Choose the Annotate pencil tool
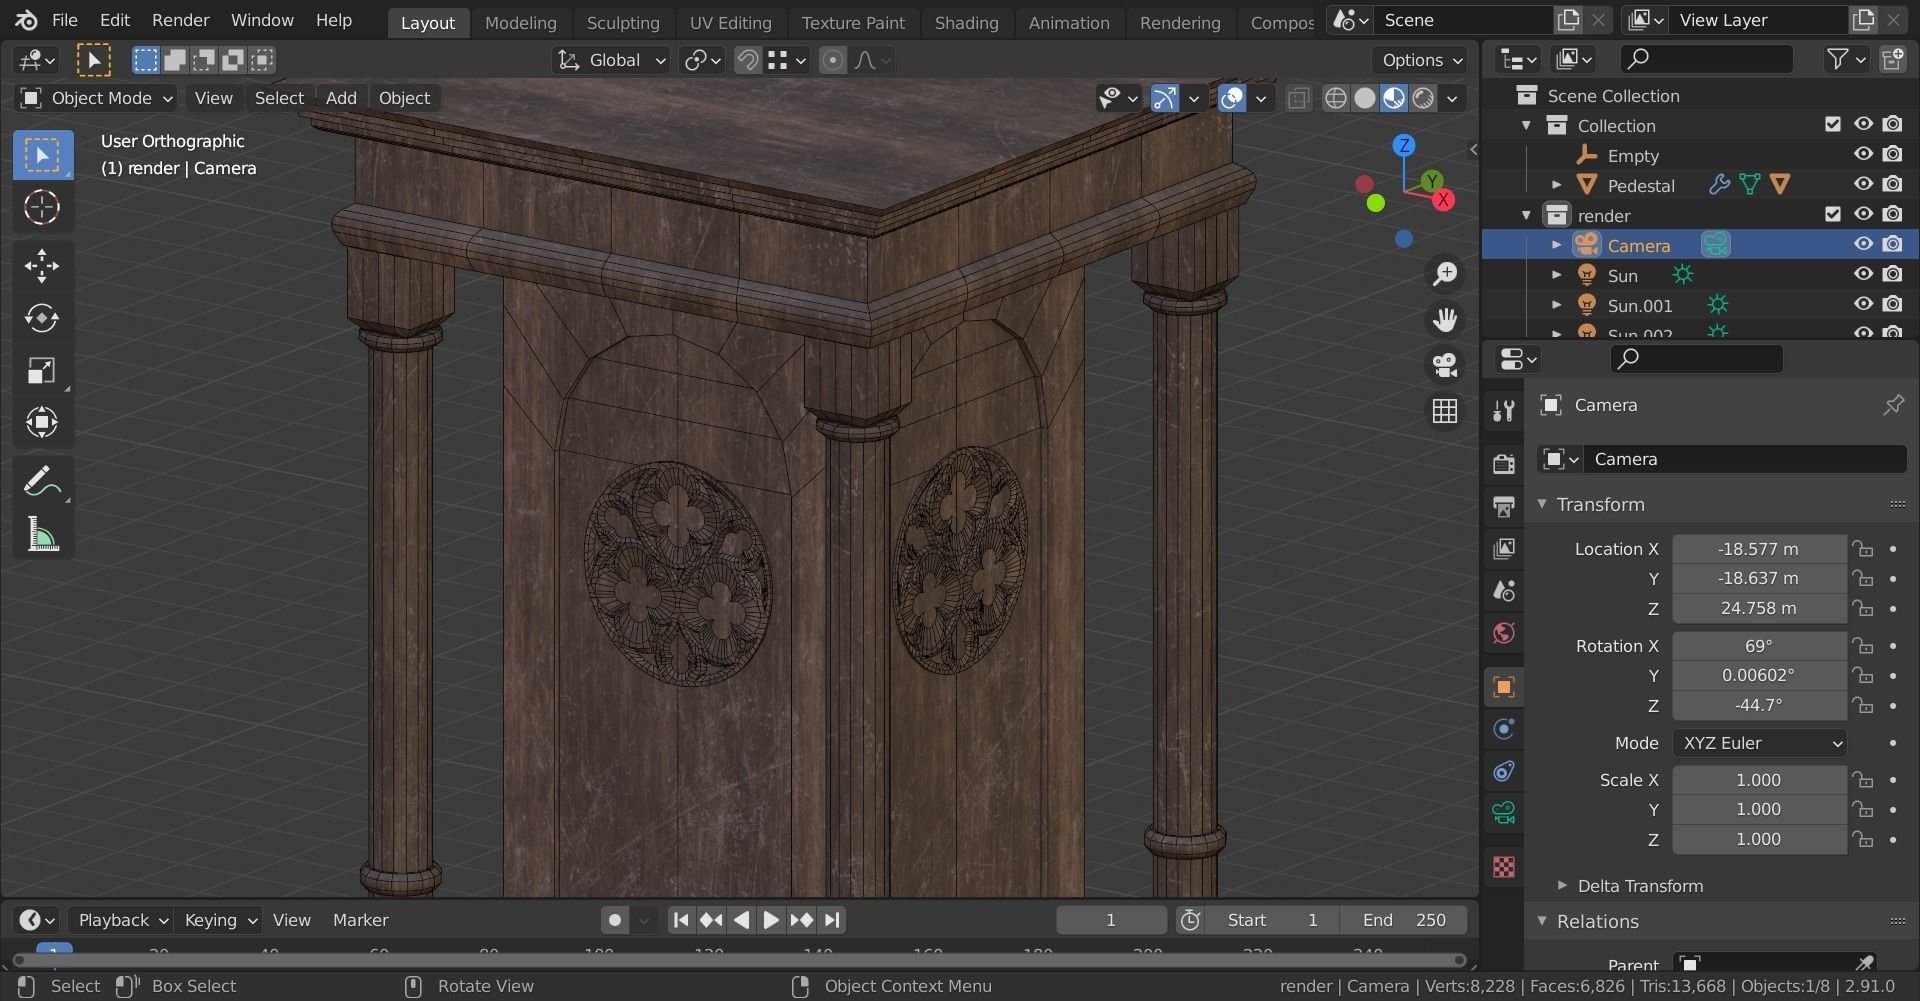Screen dimensions: 1920x1001 click(x=42, y=482)
